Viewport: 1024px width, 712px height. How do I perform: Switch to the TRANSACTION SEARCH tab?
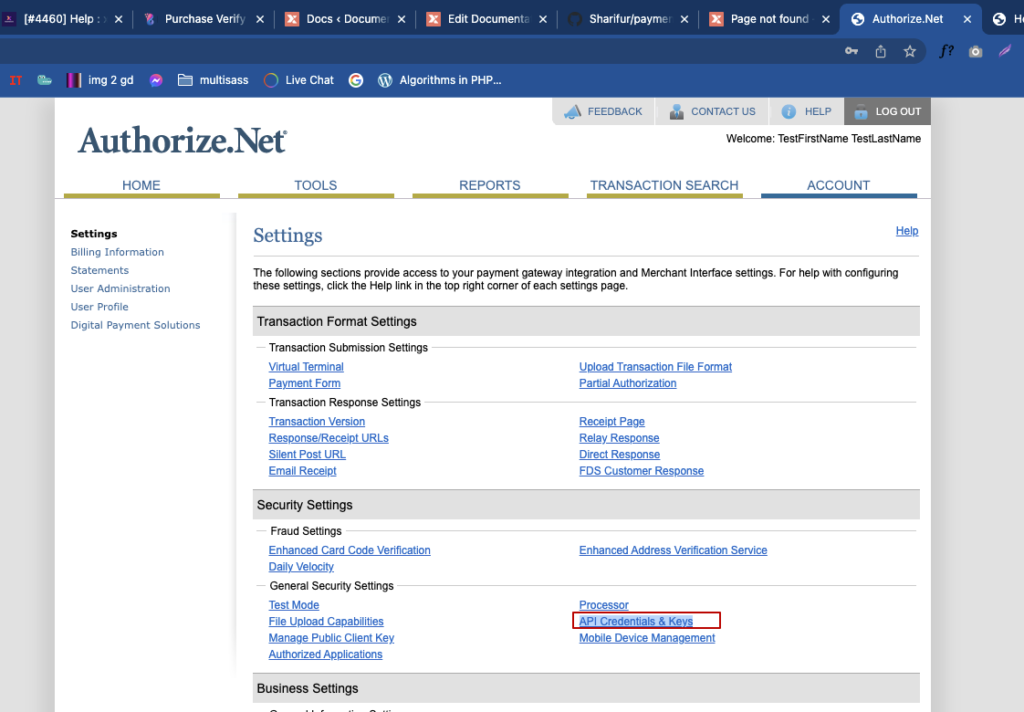[664, 186]
